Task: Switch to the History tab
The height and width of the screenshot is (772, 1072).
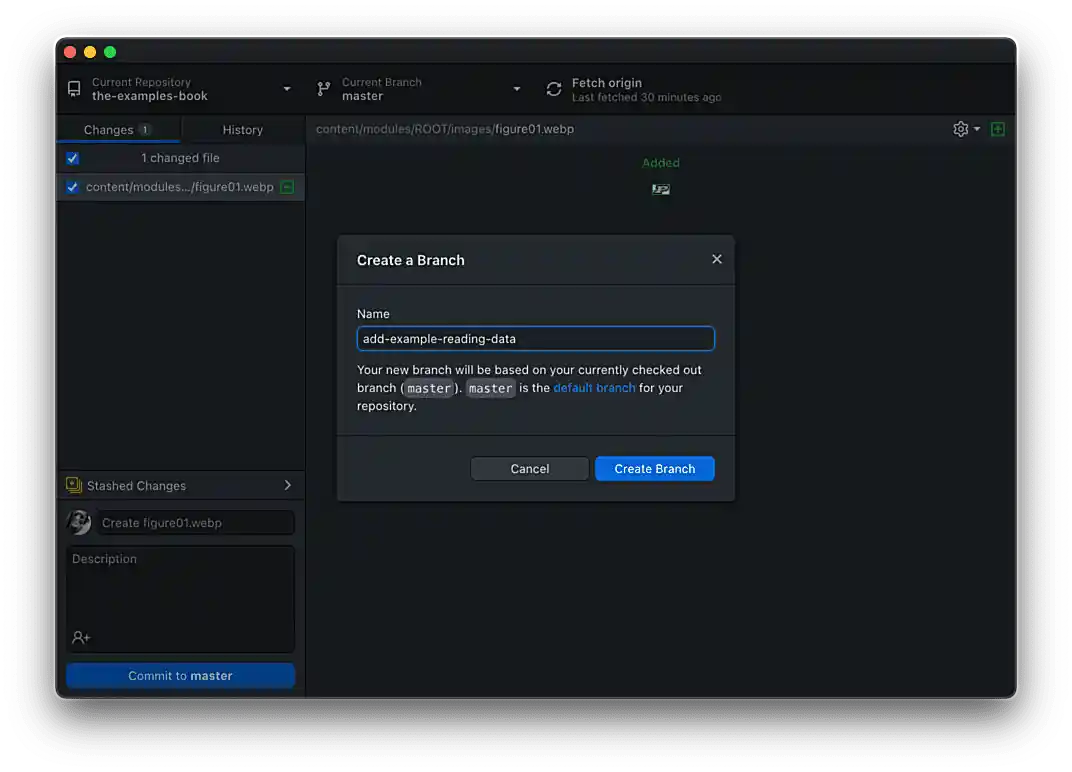Action: coord(242,129)
